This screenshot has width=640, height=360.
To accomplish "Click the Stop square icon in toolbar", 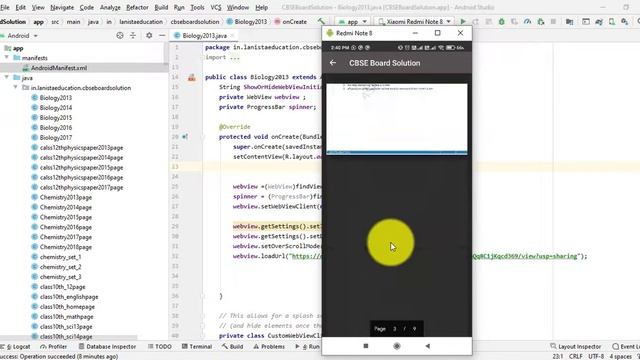I will pos(553,22).
